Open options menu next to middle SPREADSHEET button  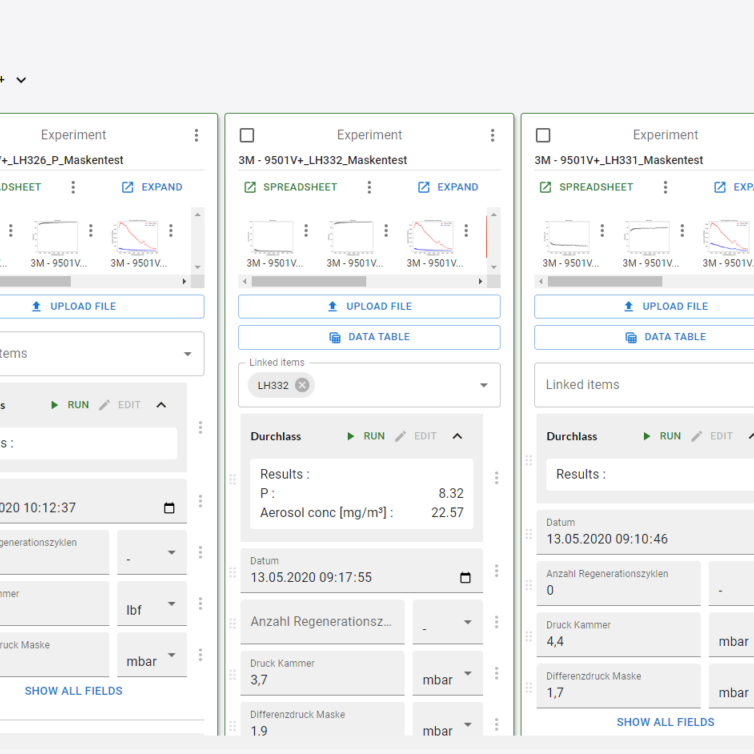coord(369,187)
